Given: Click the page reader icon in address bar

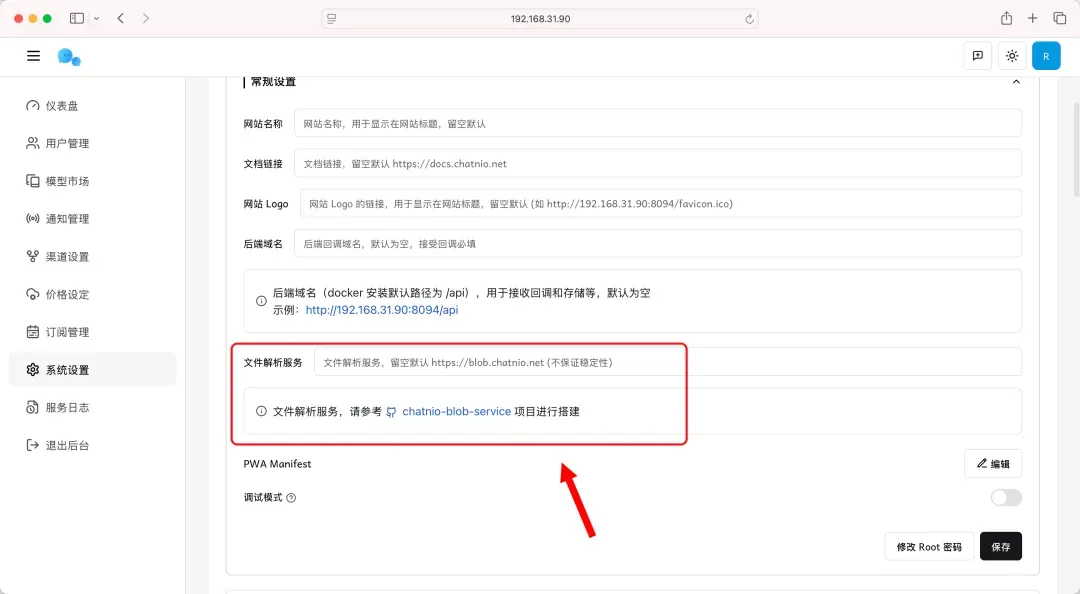Looking at the screenshot, I should (x=331, y=19).
